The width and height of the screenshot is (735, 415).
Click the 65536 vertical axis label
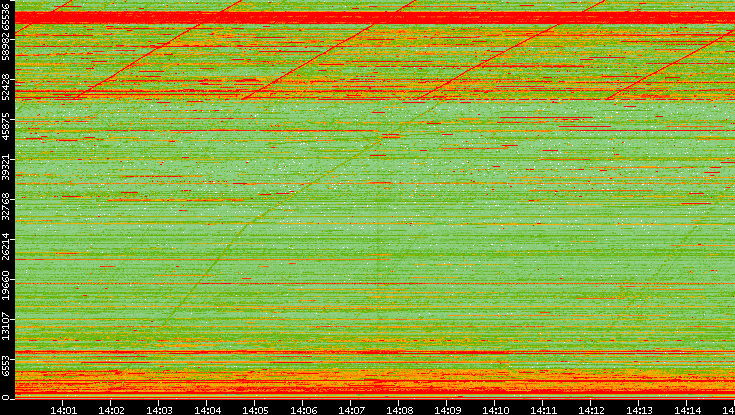[5, 15]
